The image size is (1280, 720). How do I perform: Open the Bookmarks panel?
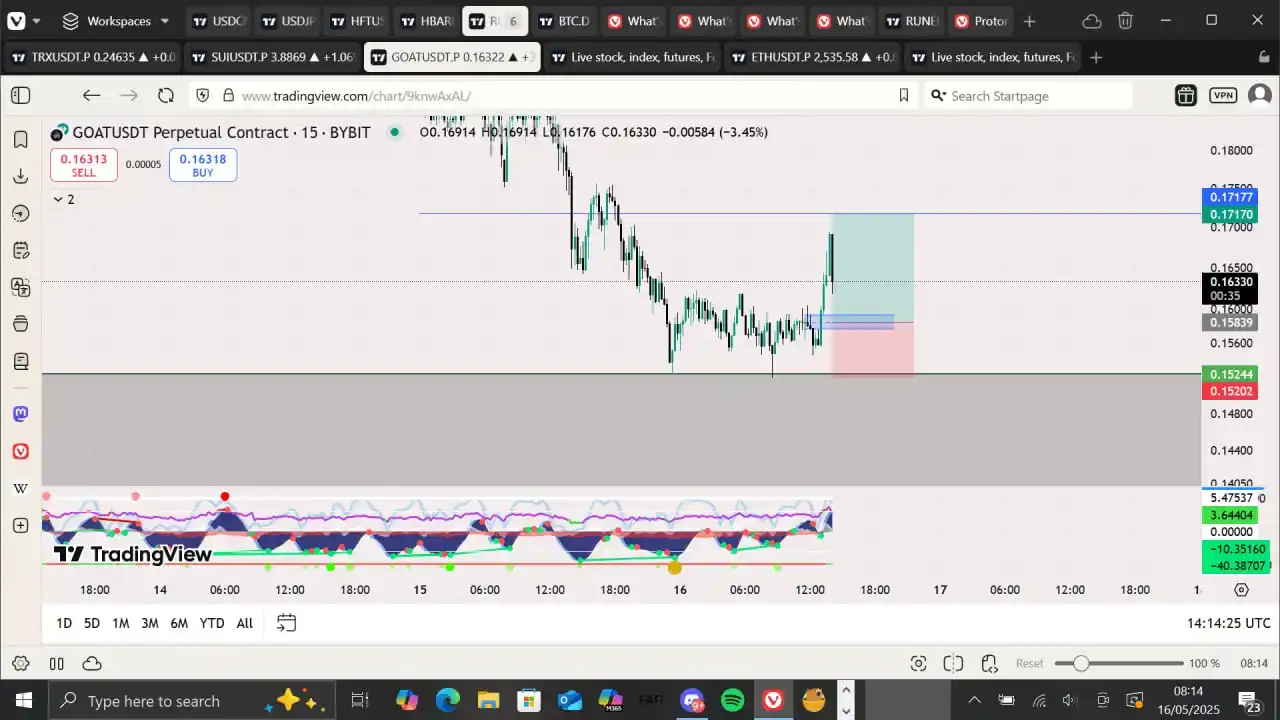20,139
